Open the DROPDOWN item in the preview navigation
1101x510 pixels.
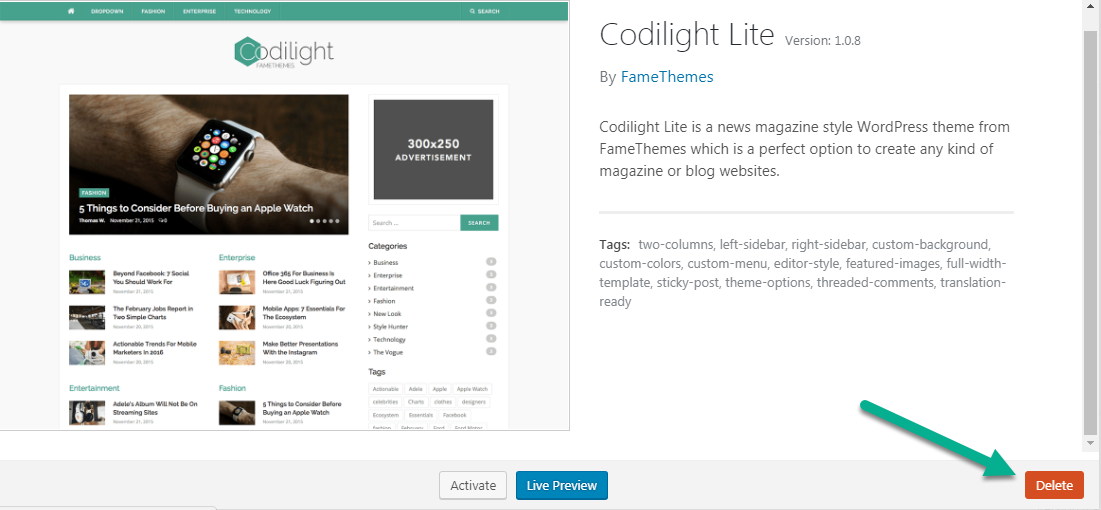(x=107, y=11)
